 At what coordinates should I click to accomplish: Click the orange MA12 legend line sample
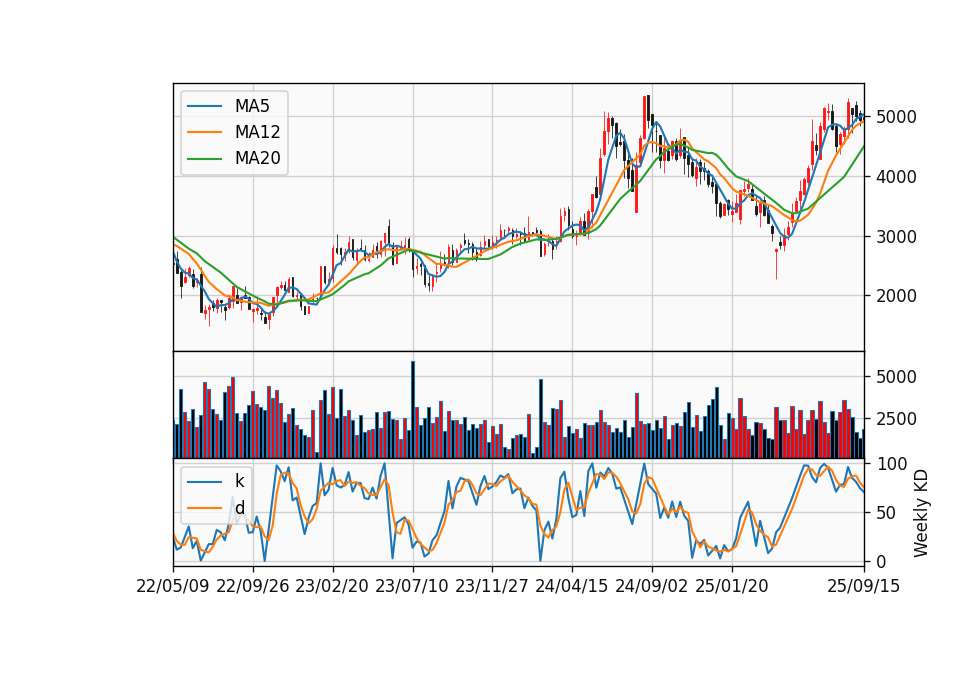204,132
